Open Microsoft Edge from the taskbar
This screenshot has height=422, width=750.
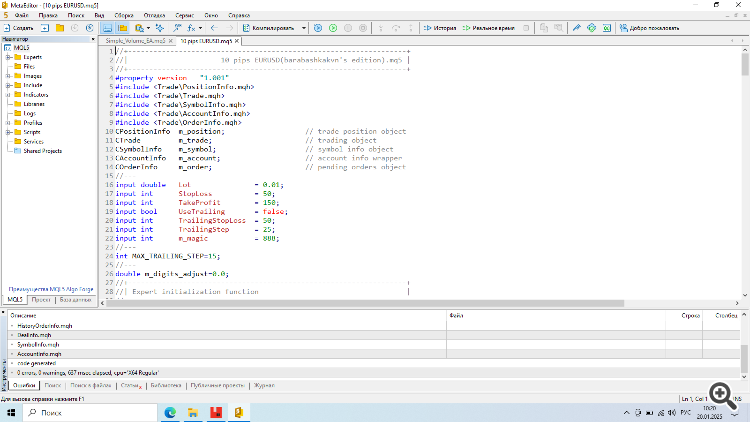click(x=169, y=412)
